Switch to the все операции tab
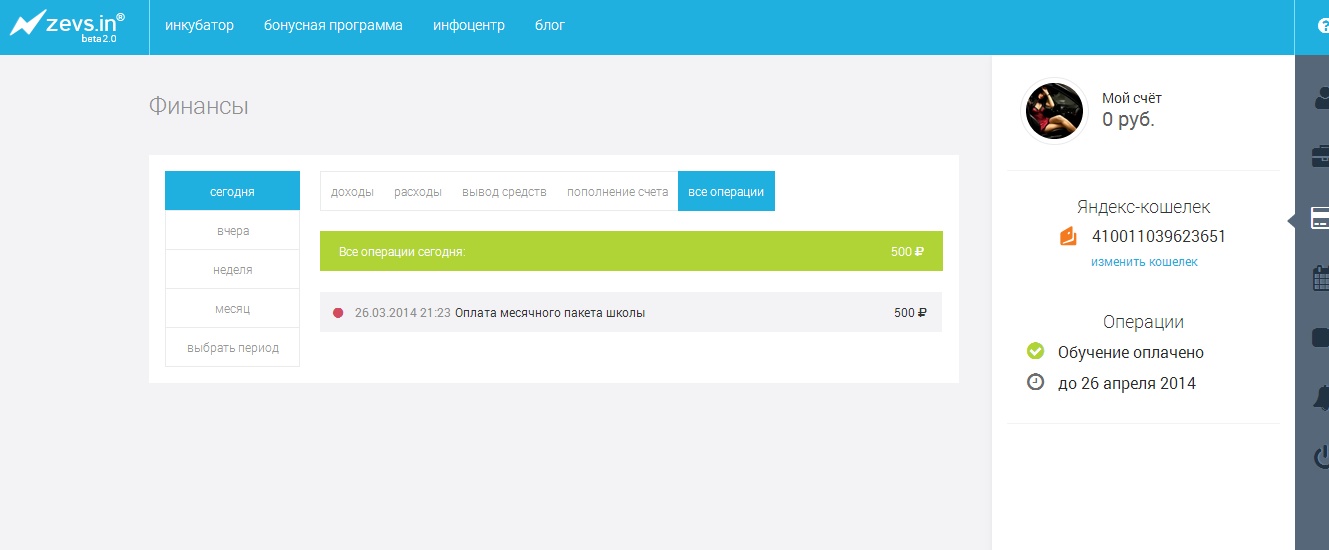The width and height of the screenshot is (1329, 550). 726,192
